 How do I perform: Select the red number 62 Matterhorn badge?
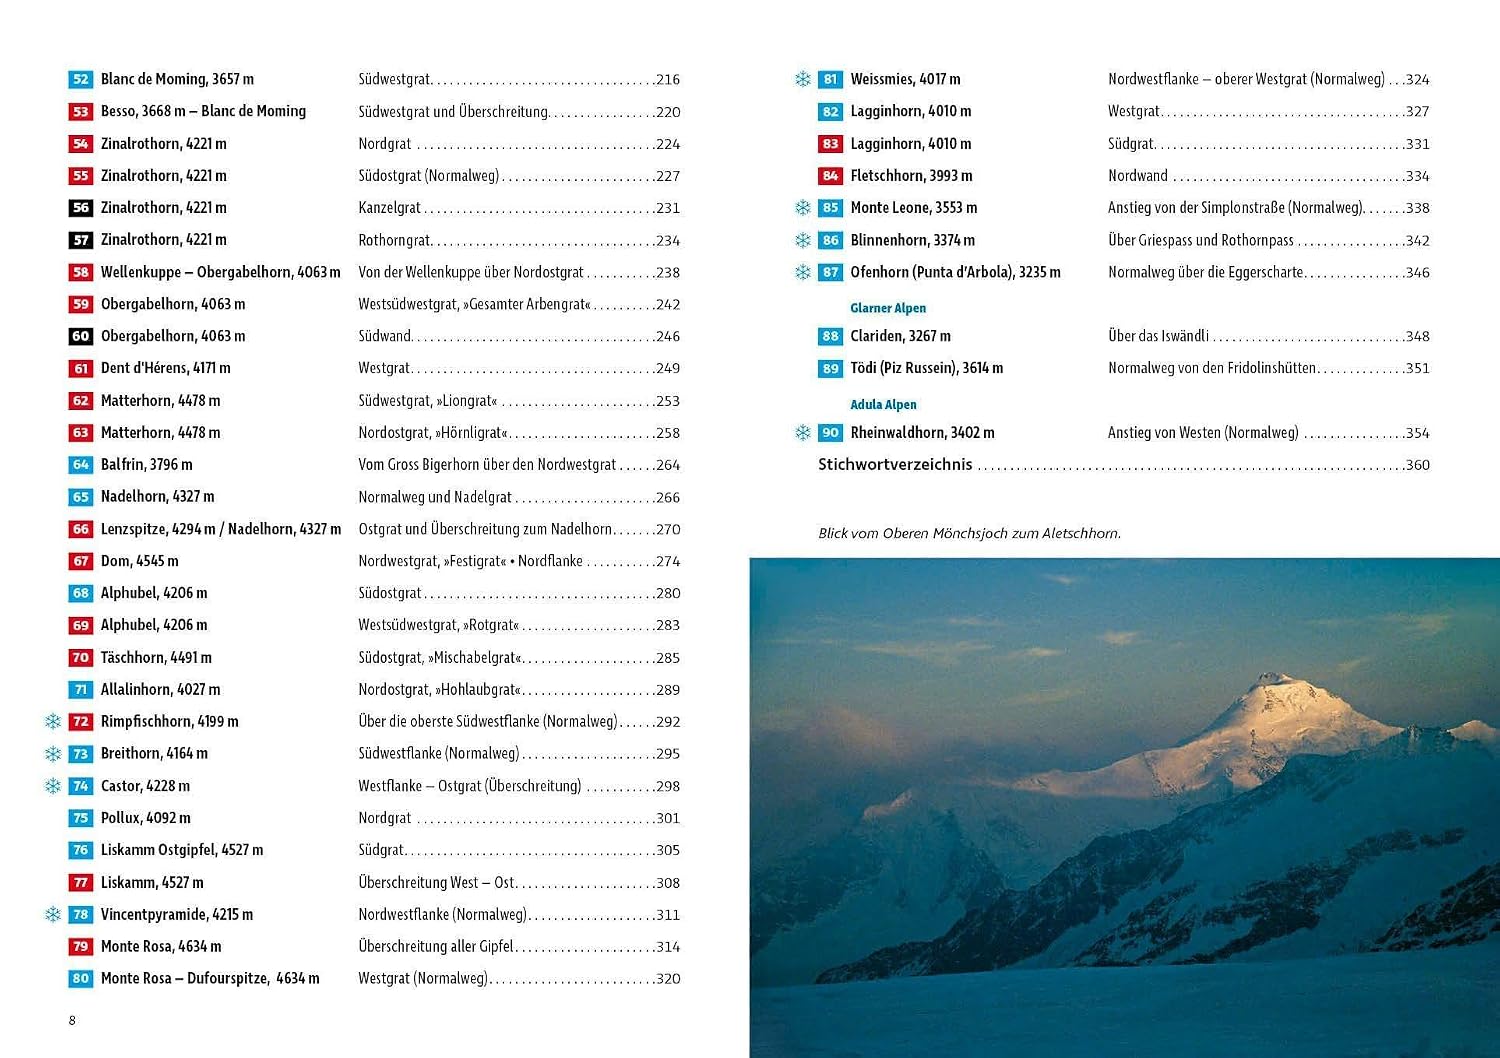point(81,401)
